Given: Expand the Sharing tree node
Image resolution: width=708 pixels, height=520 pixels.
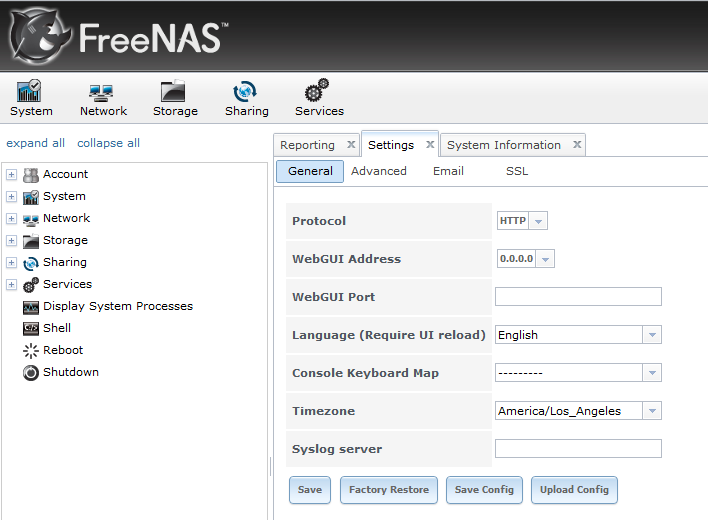Looking at the screenshot, I should point(11,262).
